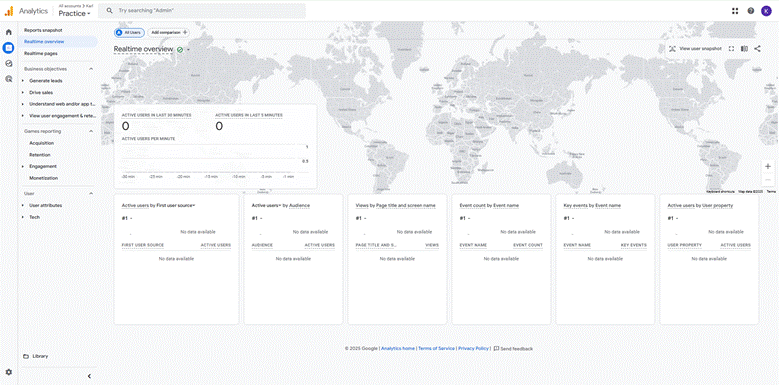Open Privacy Policy link

click(473, 349)
